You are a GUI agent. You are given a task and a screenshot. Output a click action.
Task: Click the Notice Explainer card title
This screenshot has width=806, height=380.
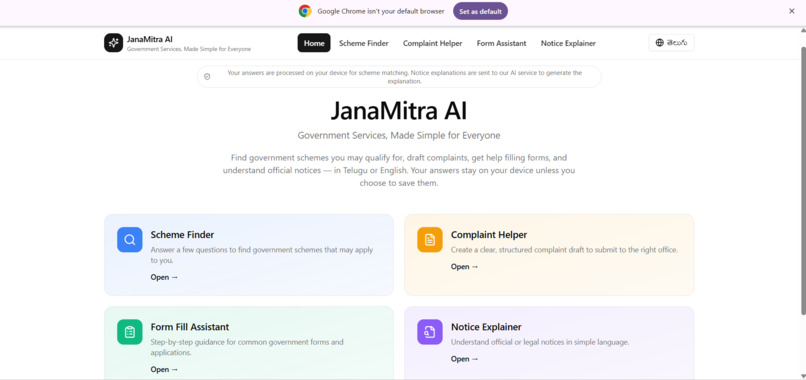(486, 327)
